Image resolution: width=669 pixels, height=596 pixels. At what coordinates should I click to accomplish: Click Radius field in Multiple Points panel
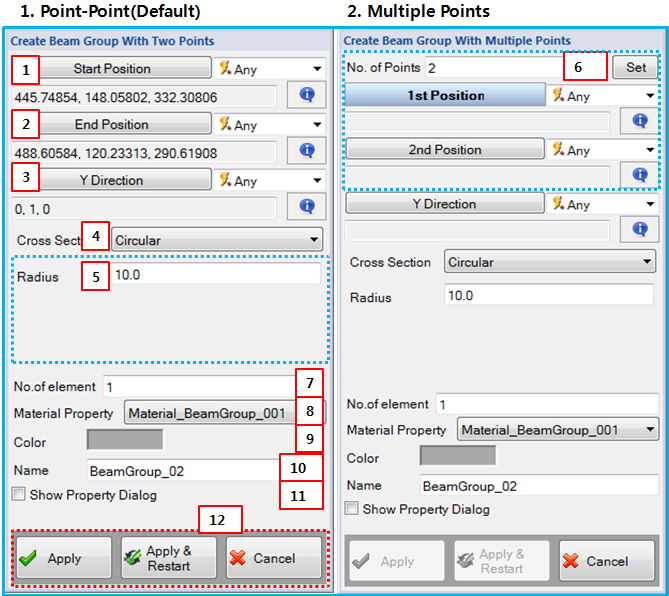click(549, 295)
